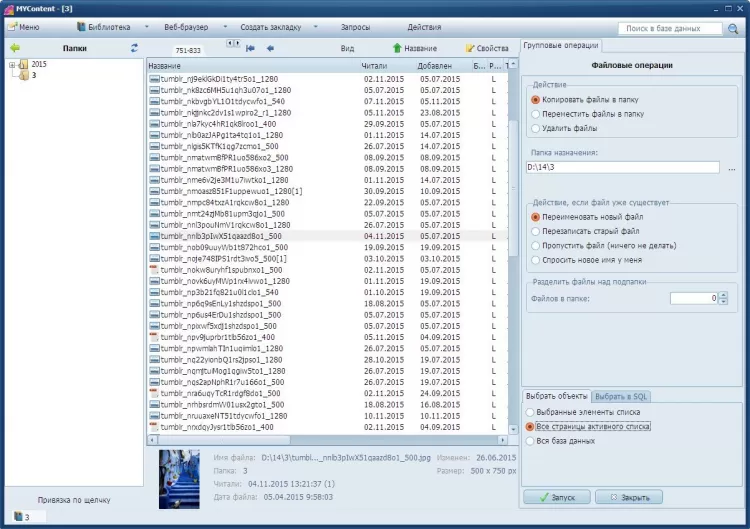Click file icon of tumblr_nra6uqyTcR1rdgf8do1_500
Image resolution: width=750 pixels, height=529 pixels.
click(154, 394)
